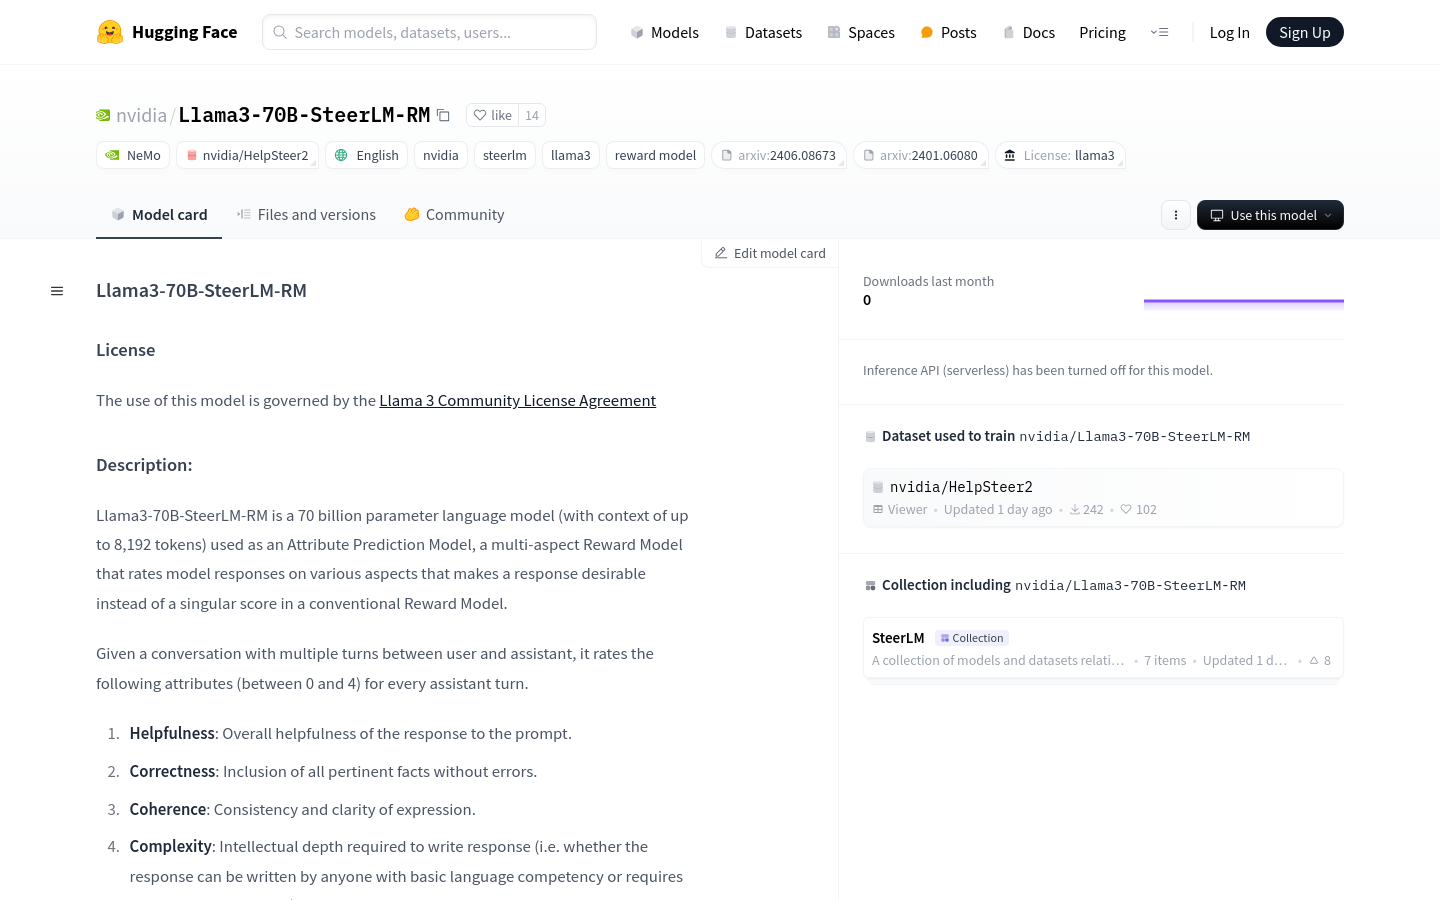Image resolution: width=1440 pixels, height=900 pixels.
Task: Select the nvidia/HelpSteer2 dataset tag
Action: point(247,155)
